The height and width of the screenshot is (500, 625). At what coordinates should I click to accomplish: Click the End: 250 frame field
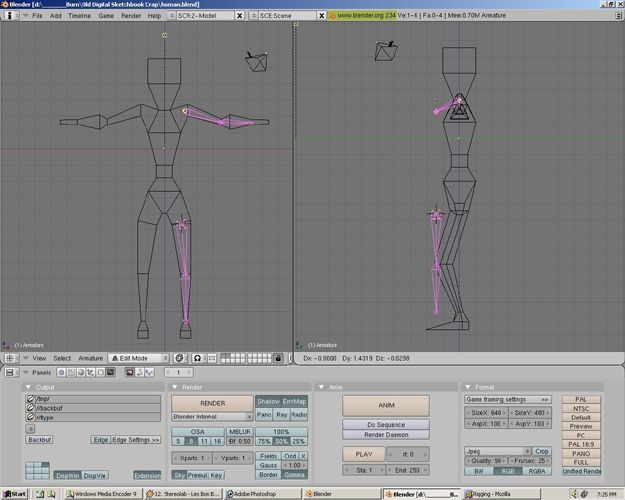click(x=407, y=470)
